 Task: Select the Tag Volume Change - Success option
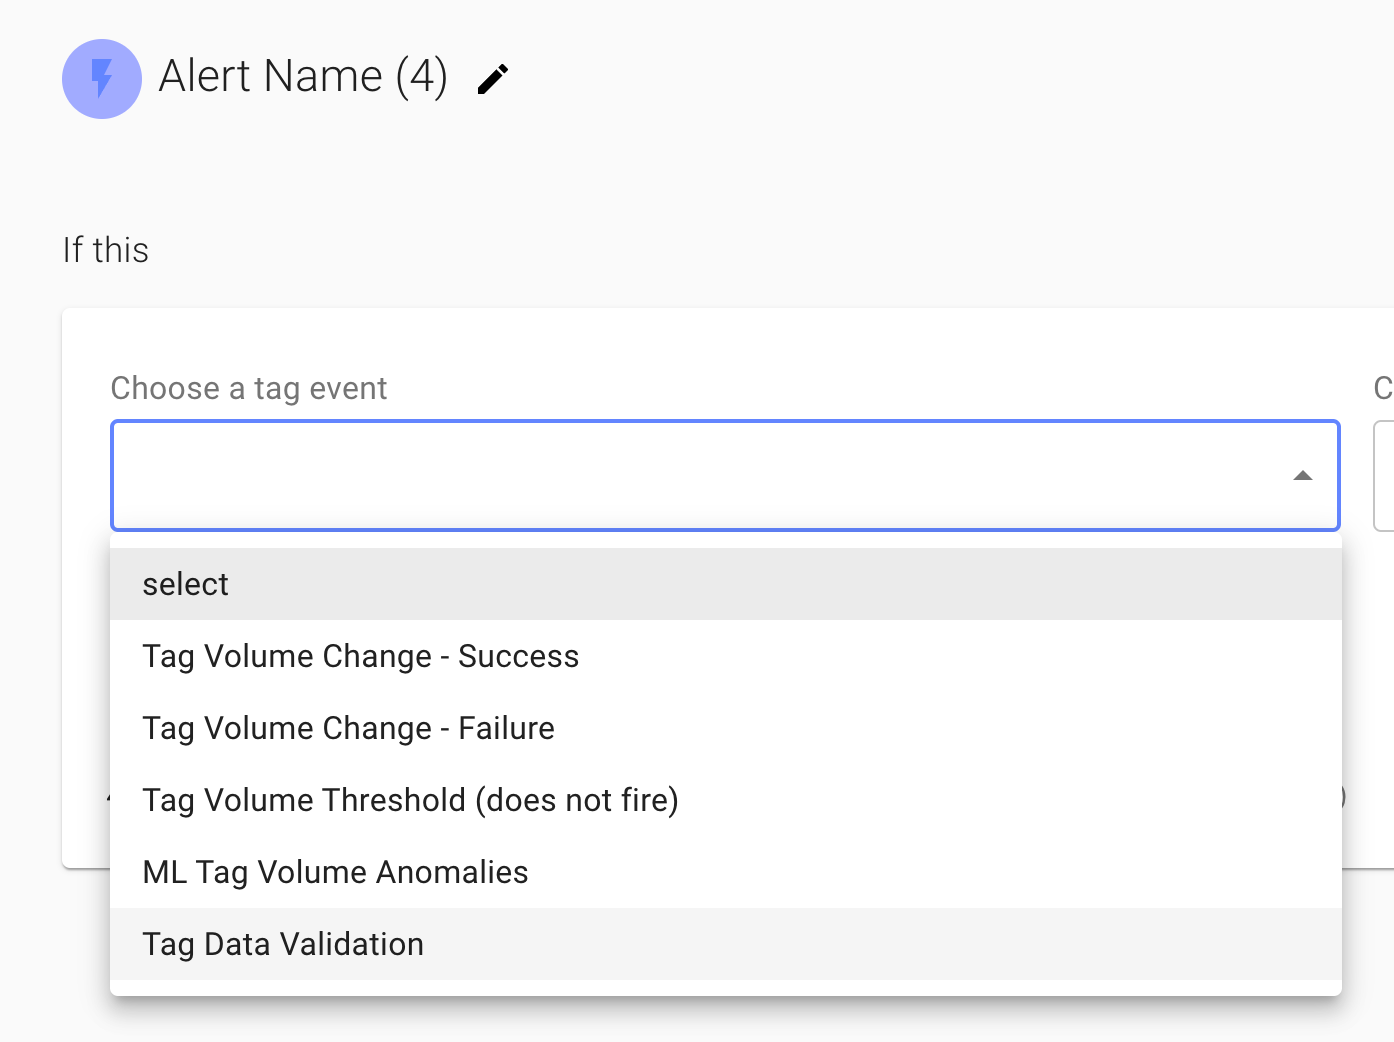[361, 656]
